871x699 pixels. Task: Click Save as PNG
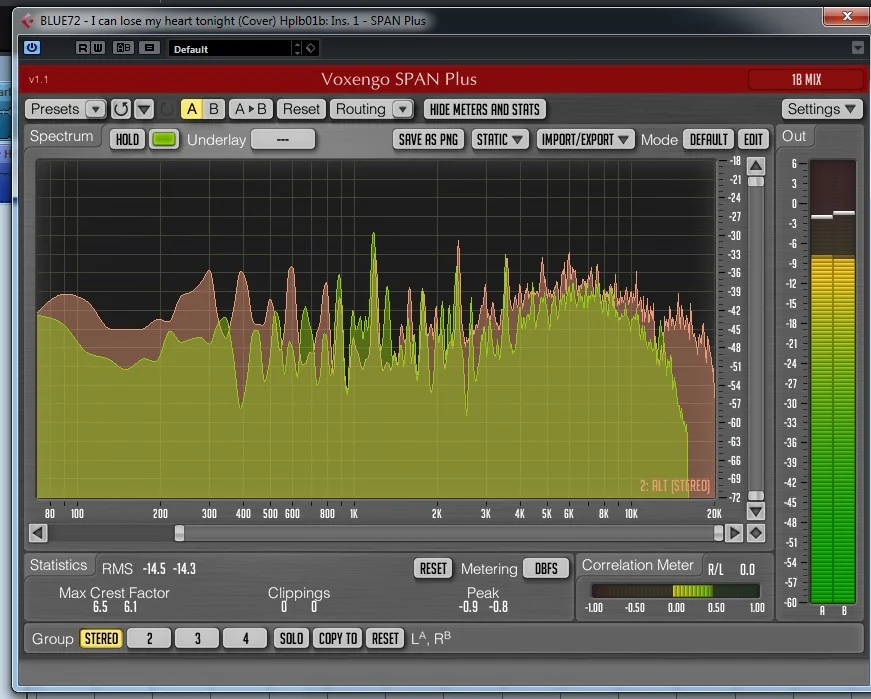point(428,139)
